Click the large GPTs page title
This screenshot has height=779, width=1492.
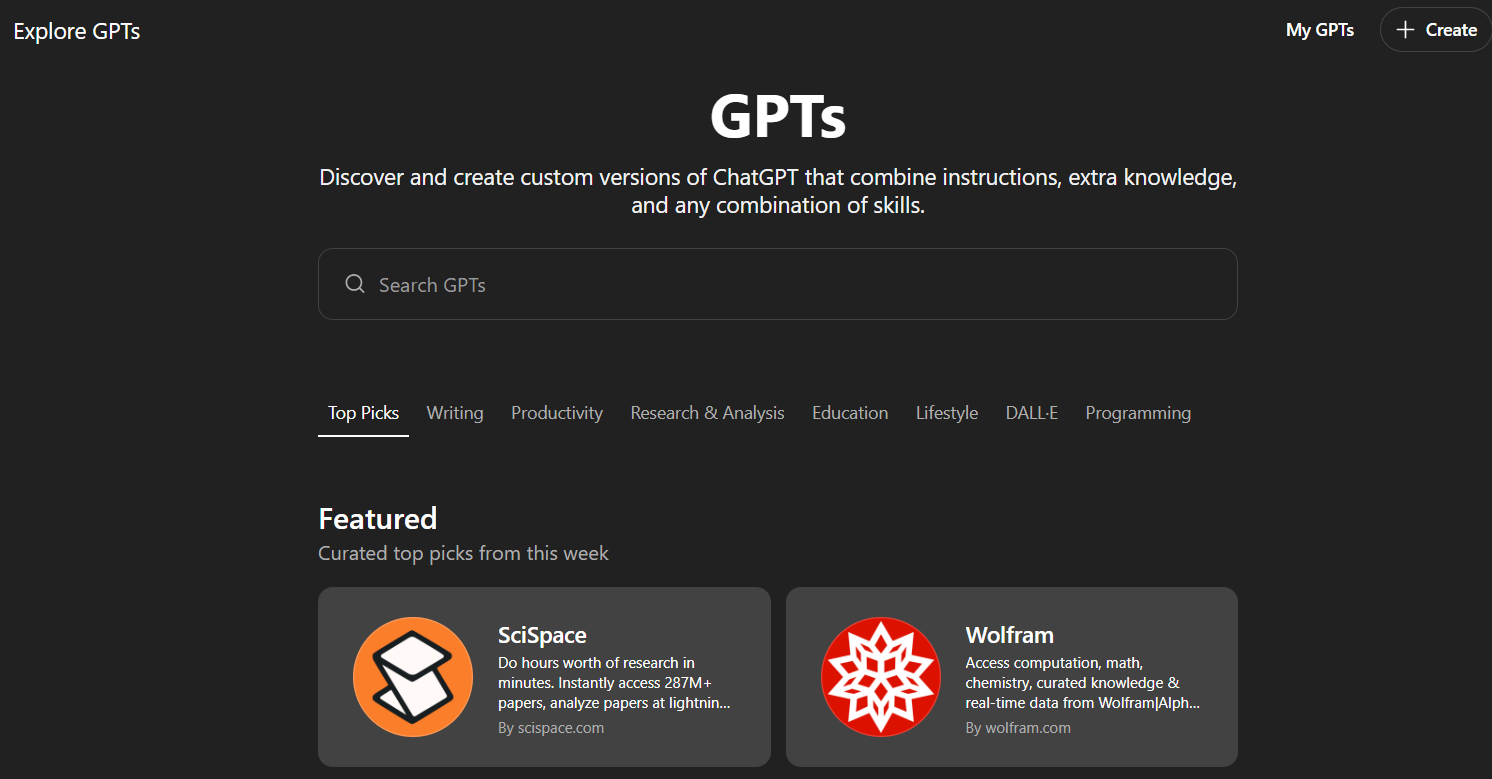[x=778, y=116]
